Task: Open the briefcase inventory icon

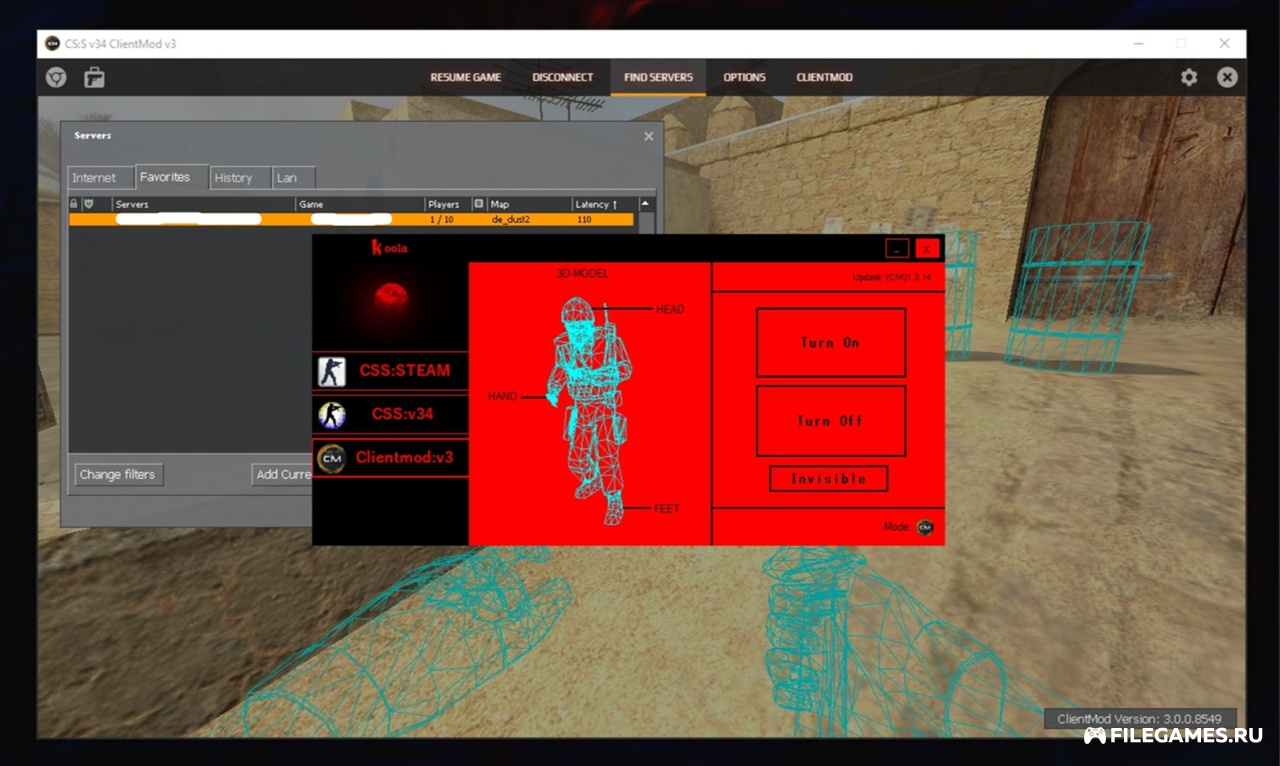Action: 94,77
